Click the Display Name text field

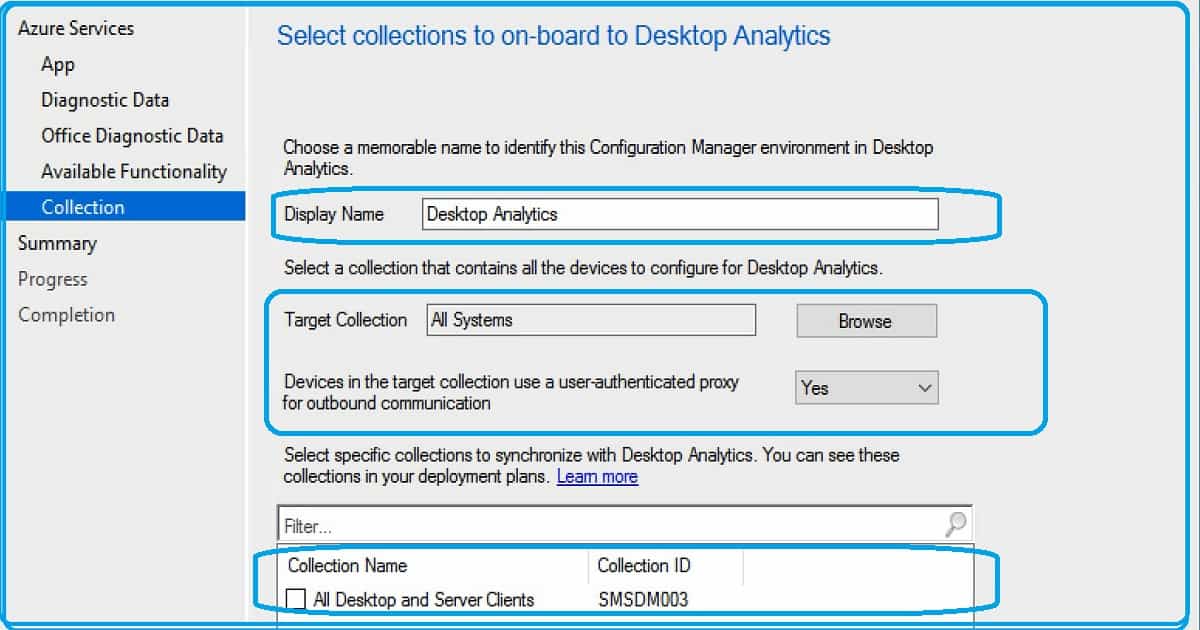pos(680,214)
